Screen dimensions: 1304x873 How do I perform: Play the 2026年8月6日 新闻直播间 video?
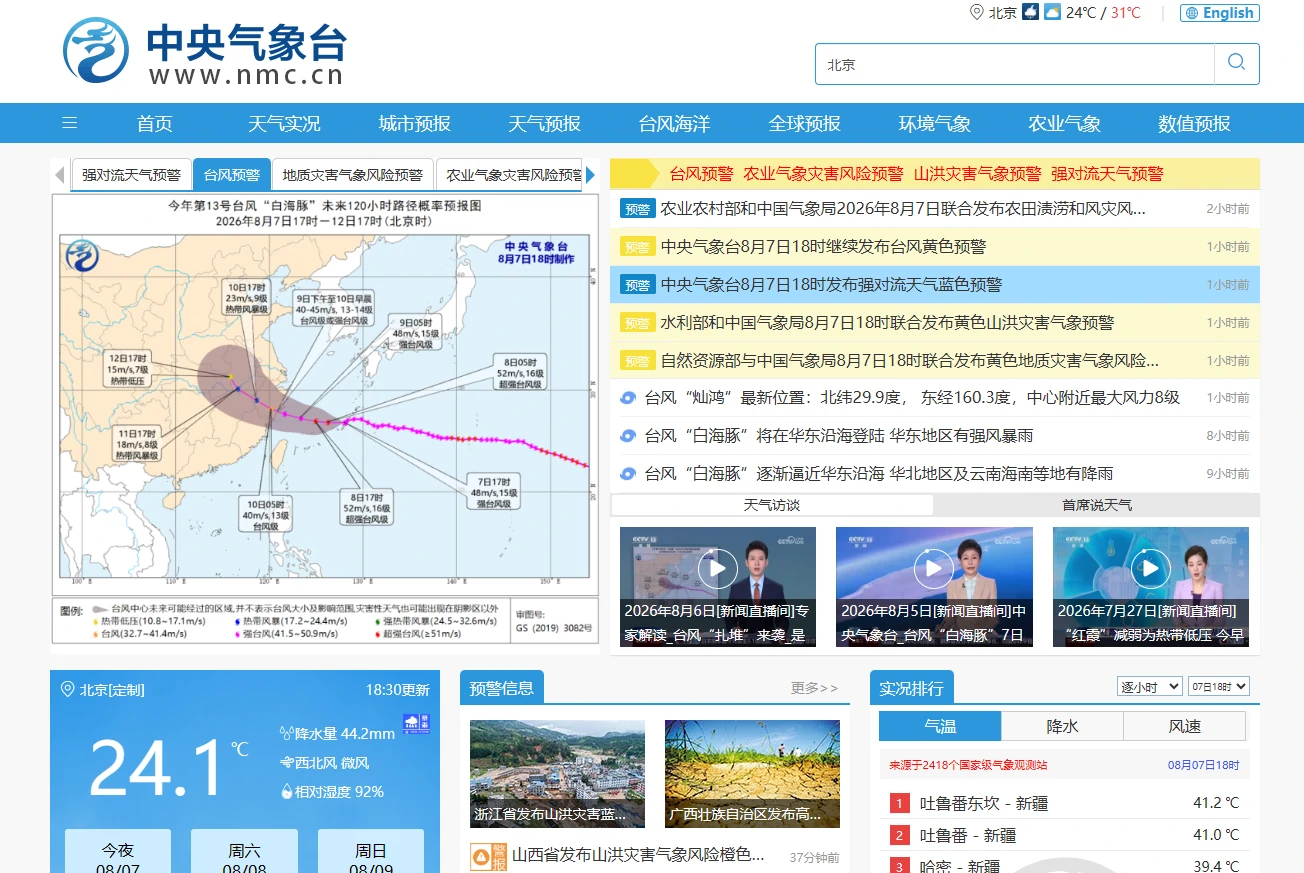718,569
